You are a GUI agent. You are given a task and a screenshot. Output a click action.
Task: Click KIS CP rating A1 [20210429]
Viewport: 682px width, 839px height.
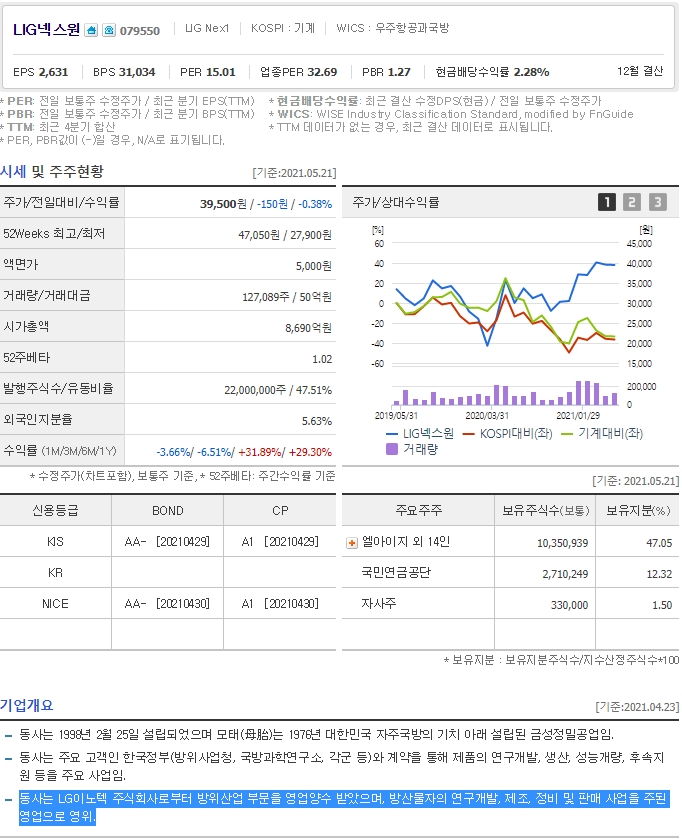280,542
